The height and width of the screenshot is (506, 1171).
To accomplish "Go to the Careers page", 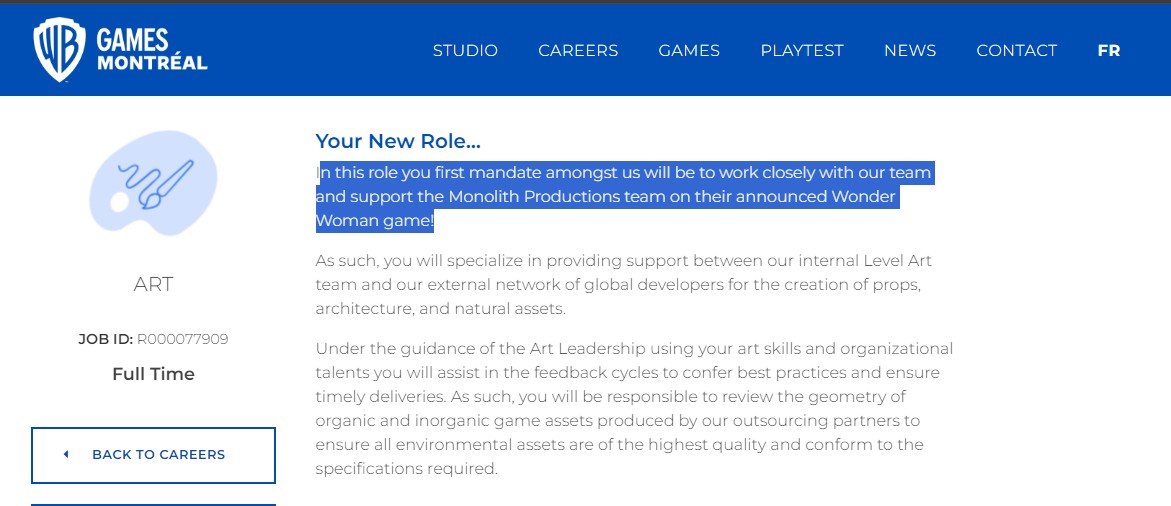I will [578, 50].
